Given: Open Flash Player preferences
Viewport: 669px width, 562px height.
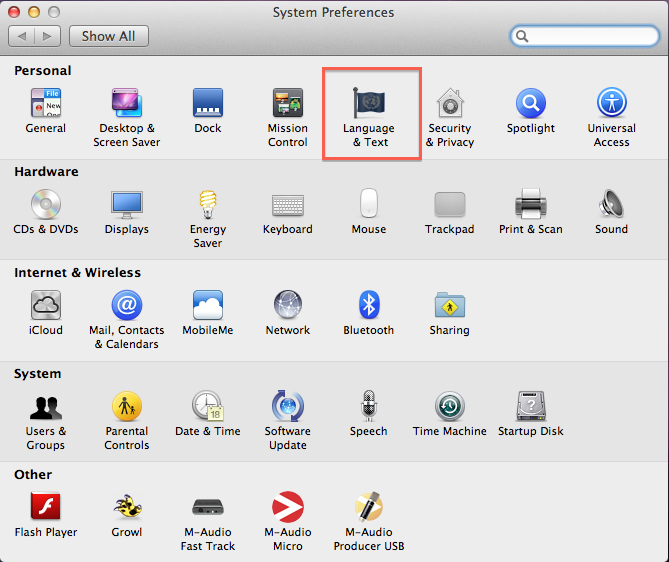Looking at the screenshot, I should pyautogui.click(x=46, y=508).
